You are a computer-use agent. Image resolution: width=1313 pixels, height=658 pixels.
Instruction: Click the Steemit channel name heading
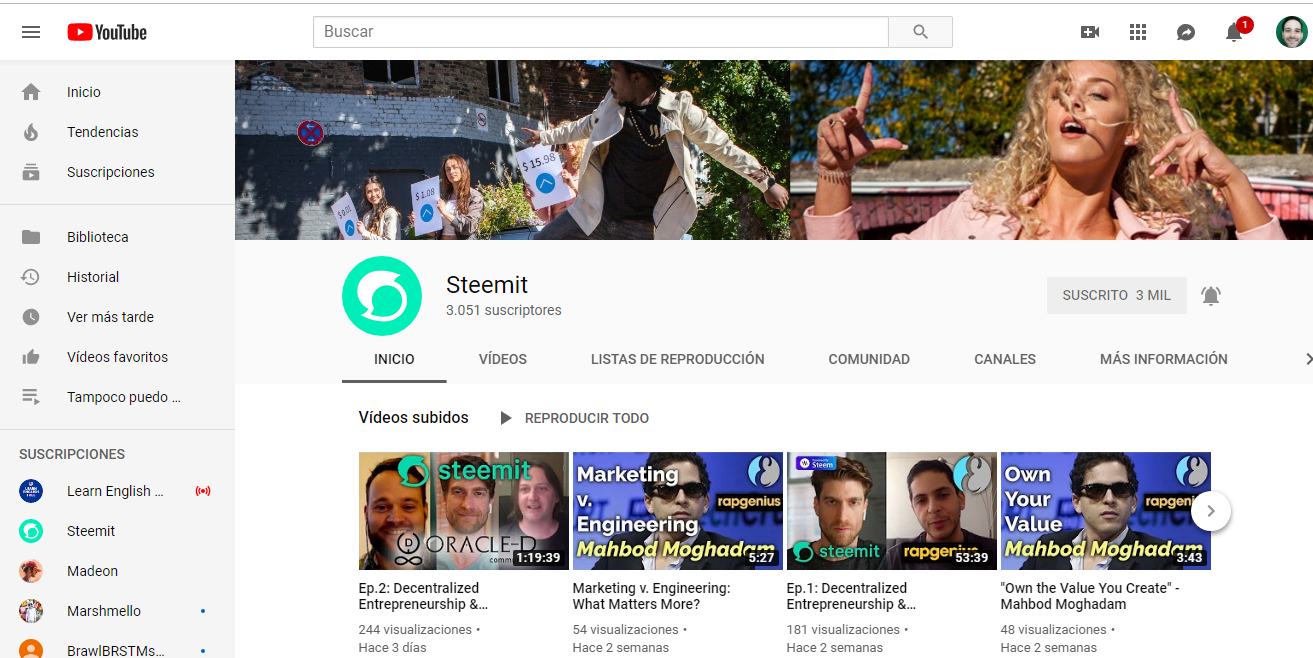pos(487,285)
